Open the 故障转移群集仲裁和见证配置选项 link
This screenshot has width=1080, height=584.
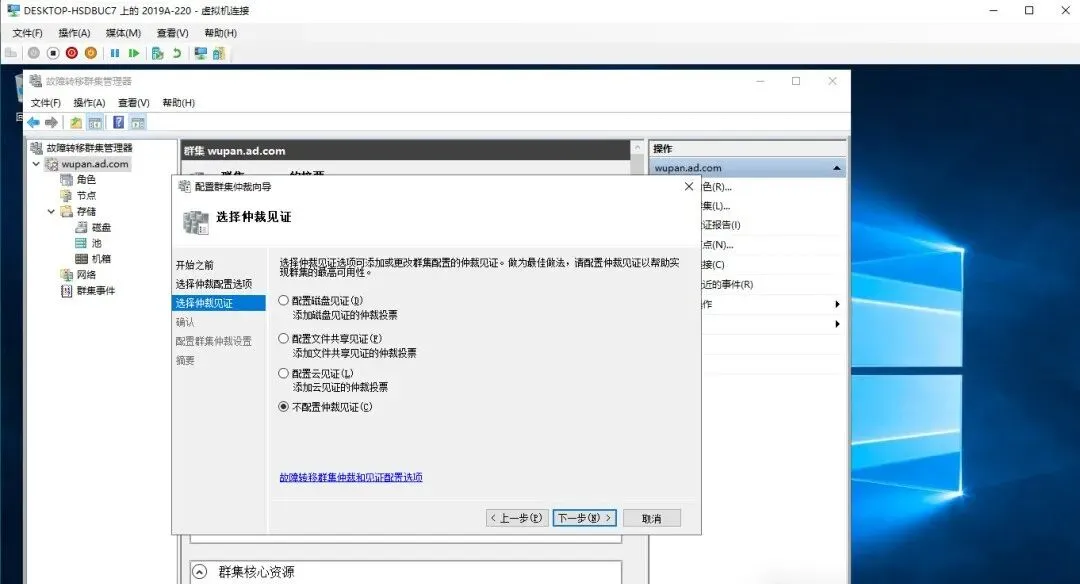[351, 477]
